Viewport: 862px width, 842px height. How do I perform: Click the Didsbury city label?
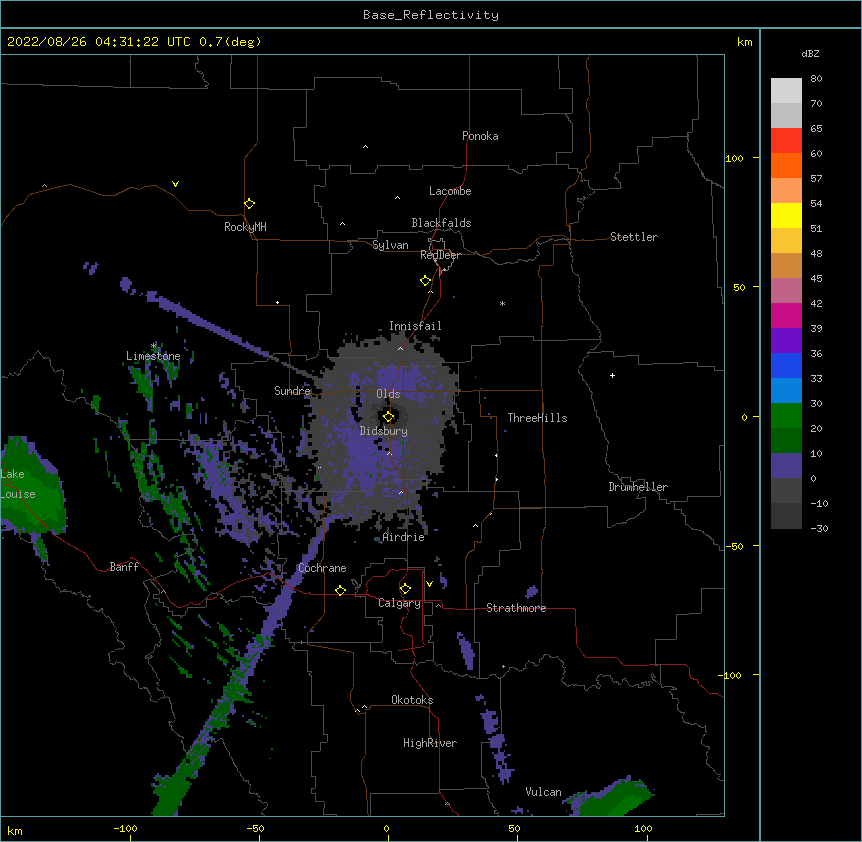(384, 431)
